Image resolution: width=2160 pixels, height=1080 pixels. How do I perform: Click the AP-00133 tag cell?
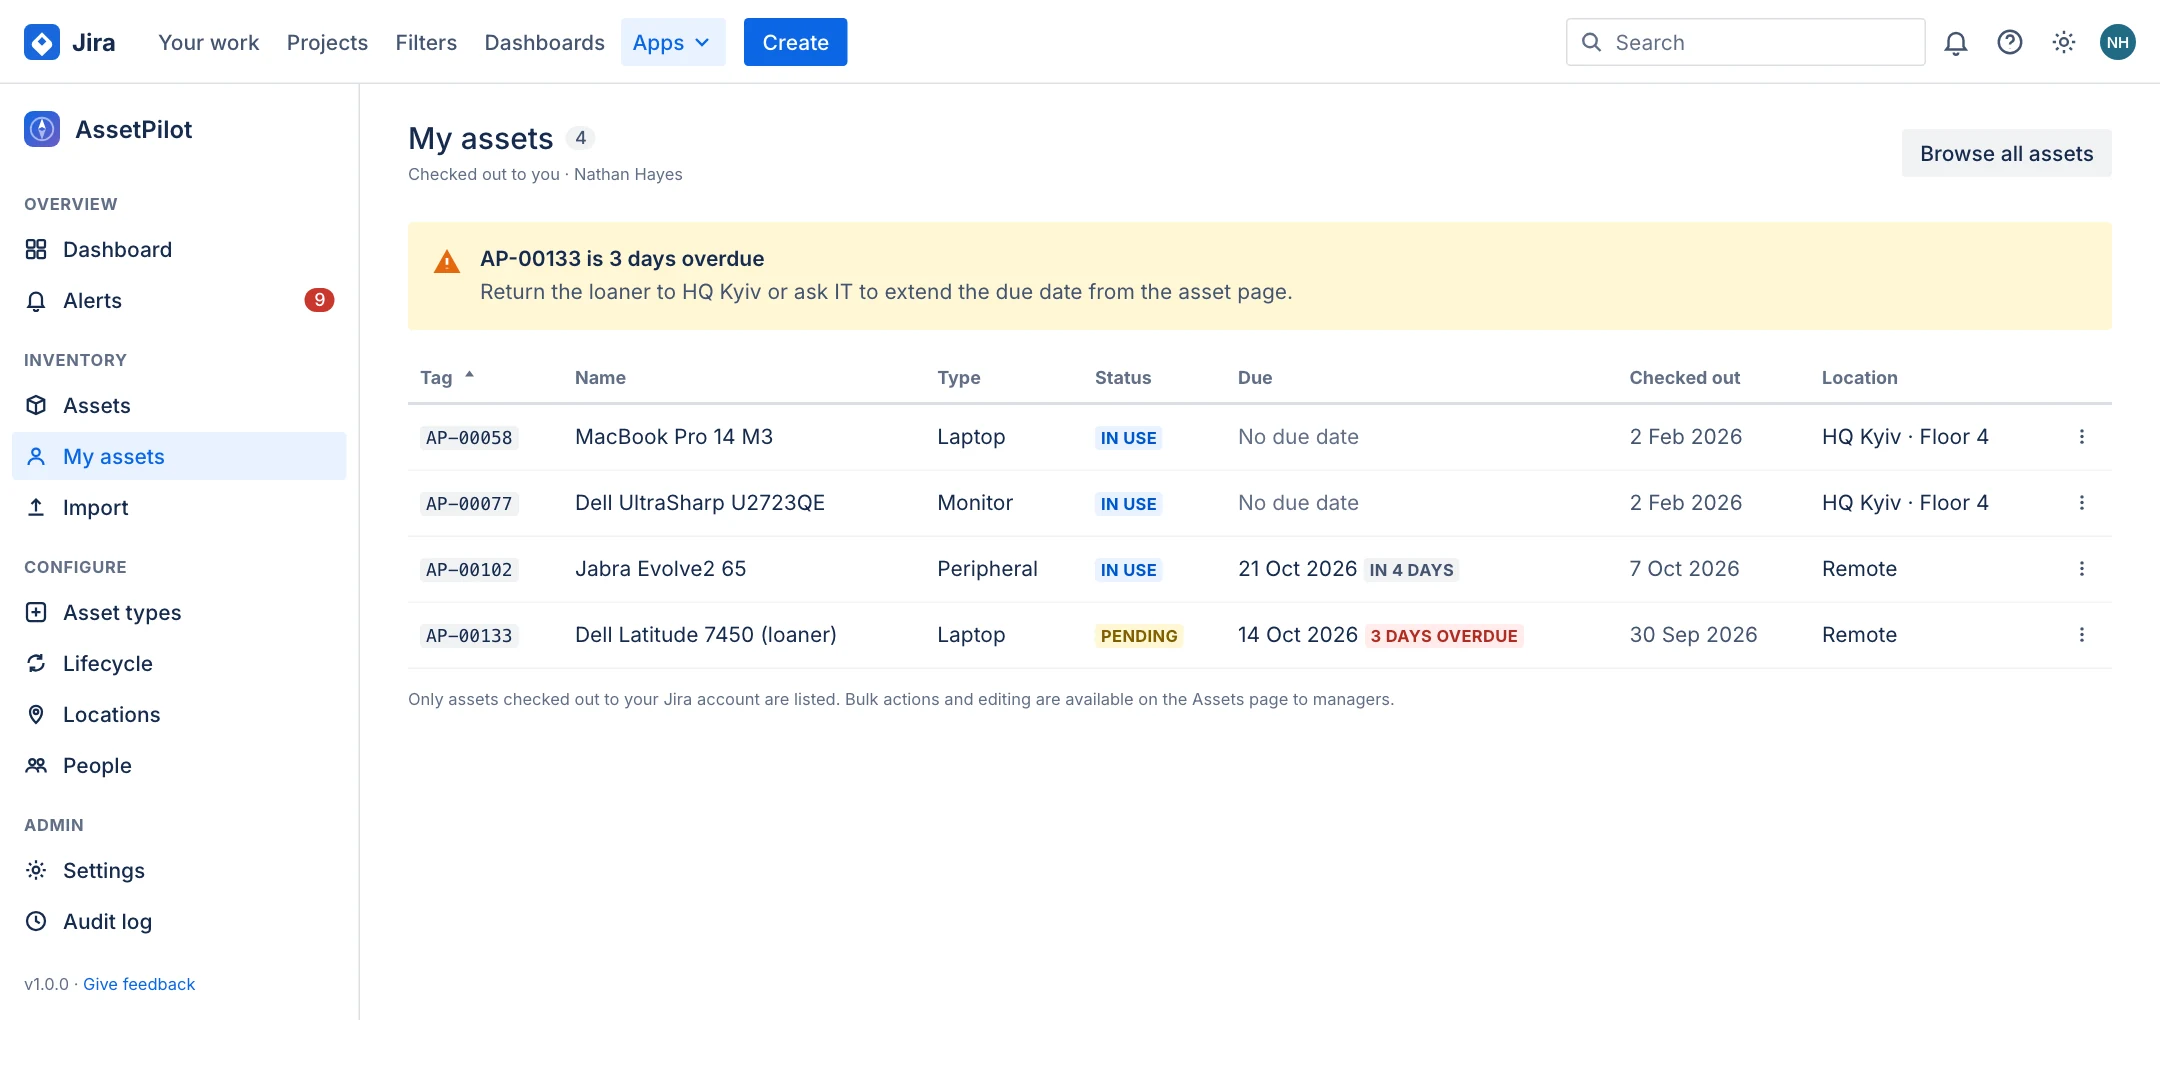469,635
